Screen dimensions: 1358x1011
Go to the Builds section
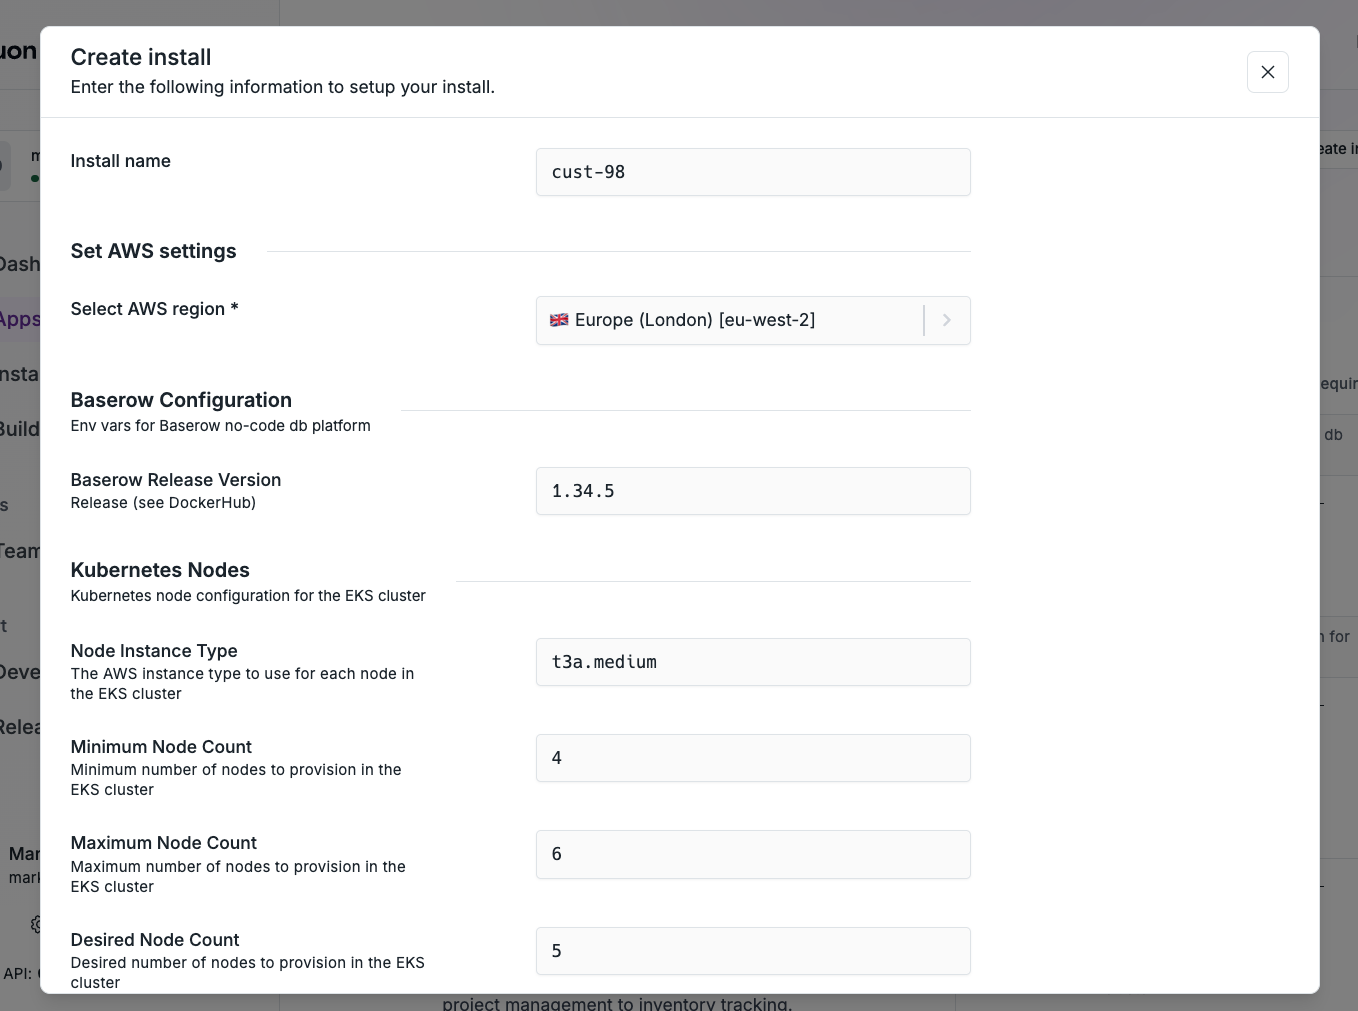20,428
